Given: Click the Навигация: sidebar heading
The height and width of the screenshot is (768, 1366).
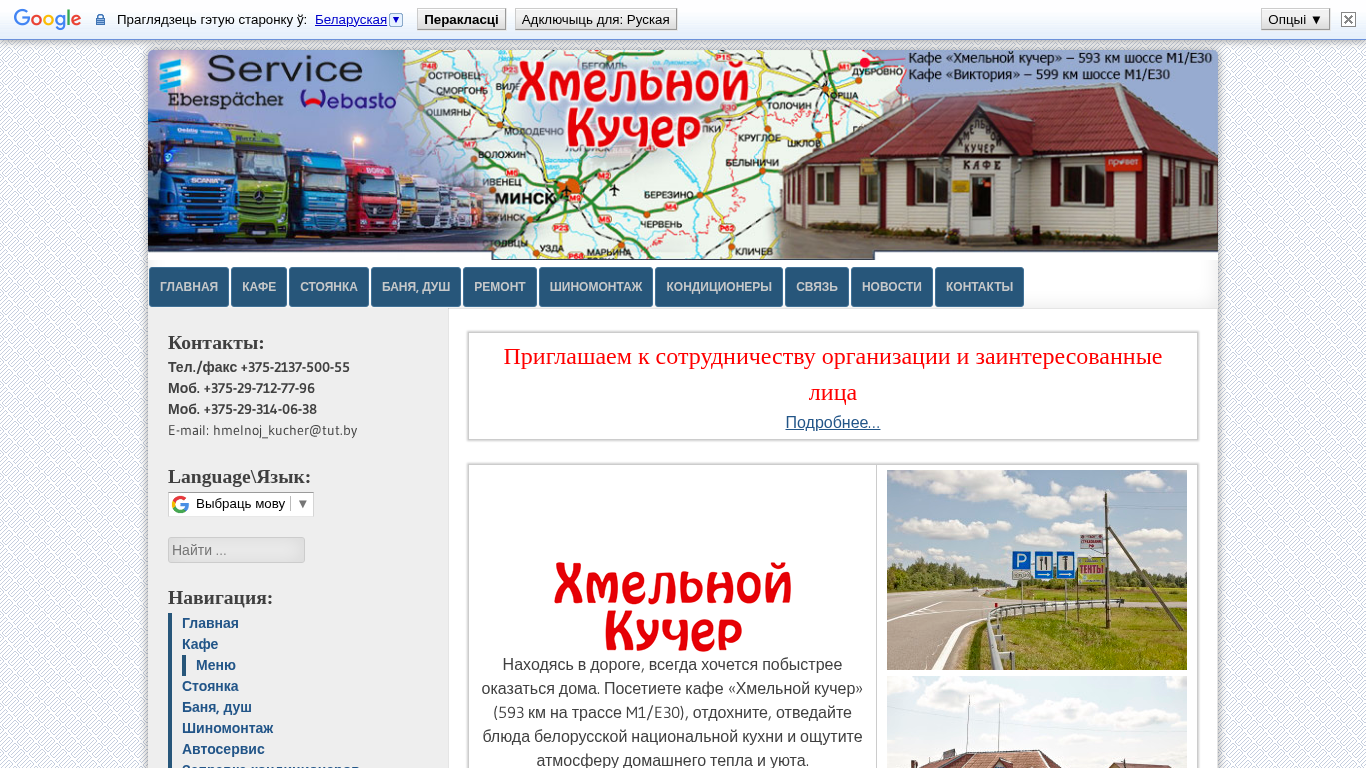Looking at the screenshot, I should click(220, 597).
